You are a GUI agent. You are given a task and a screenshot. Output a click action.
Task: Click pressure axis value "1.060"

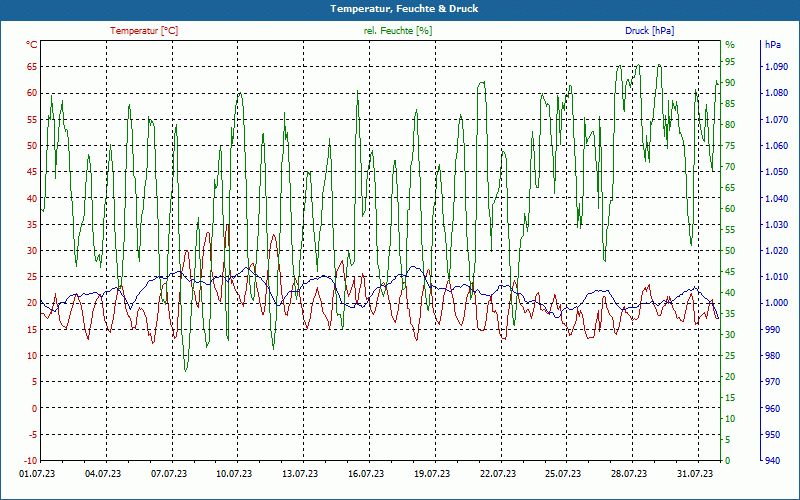(x=777, y=145)
